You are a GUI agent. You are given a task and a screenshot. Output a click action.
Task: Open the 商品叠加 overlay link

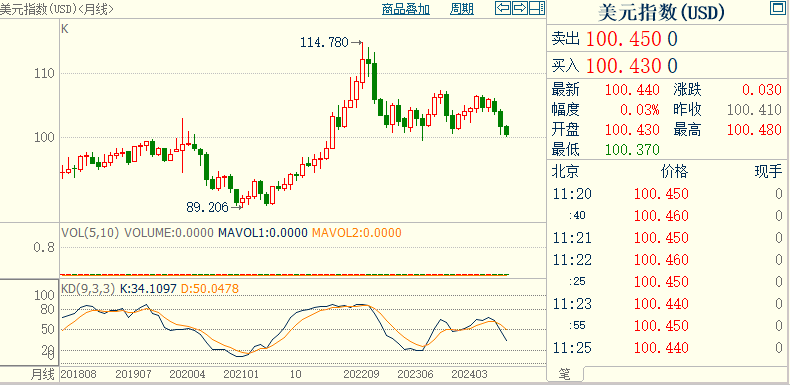pos(406,9)
